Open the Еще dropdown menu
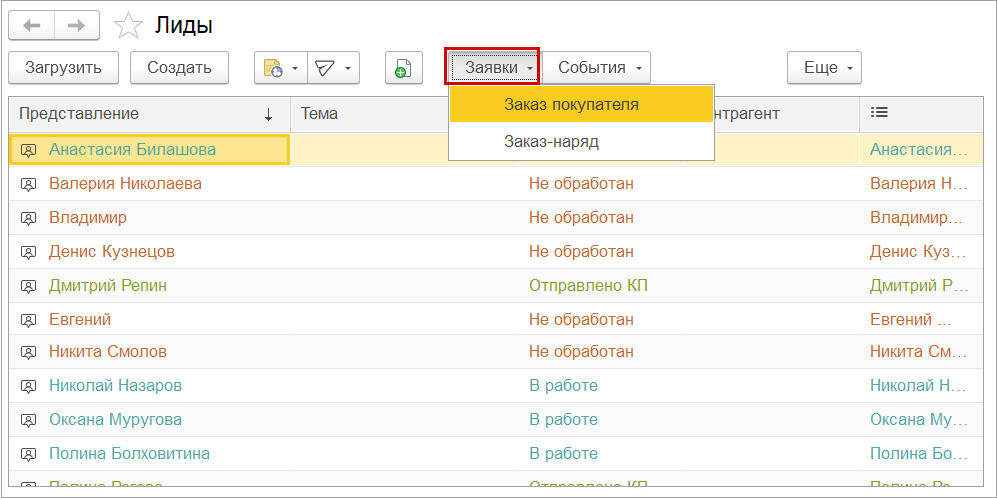The width and height of the screenshot is (997, 498). pyautogui.click(x=824, y=68)
